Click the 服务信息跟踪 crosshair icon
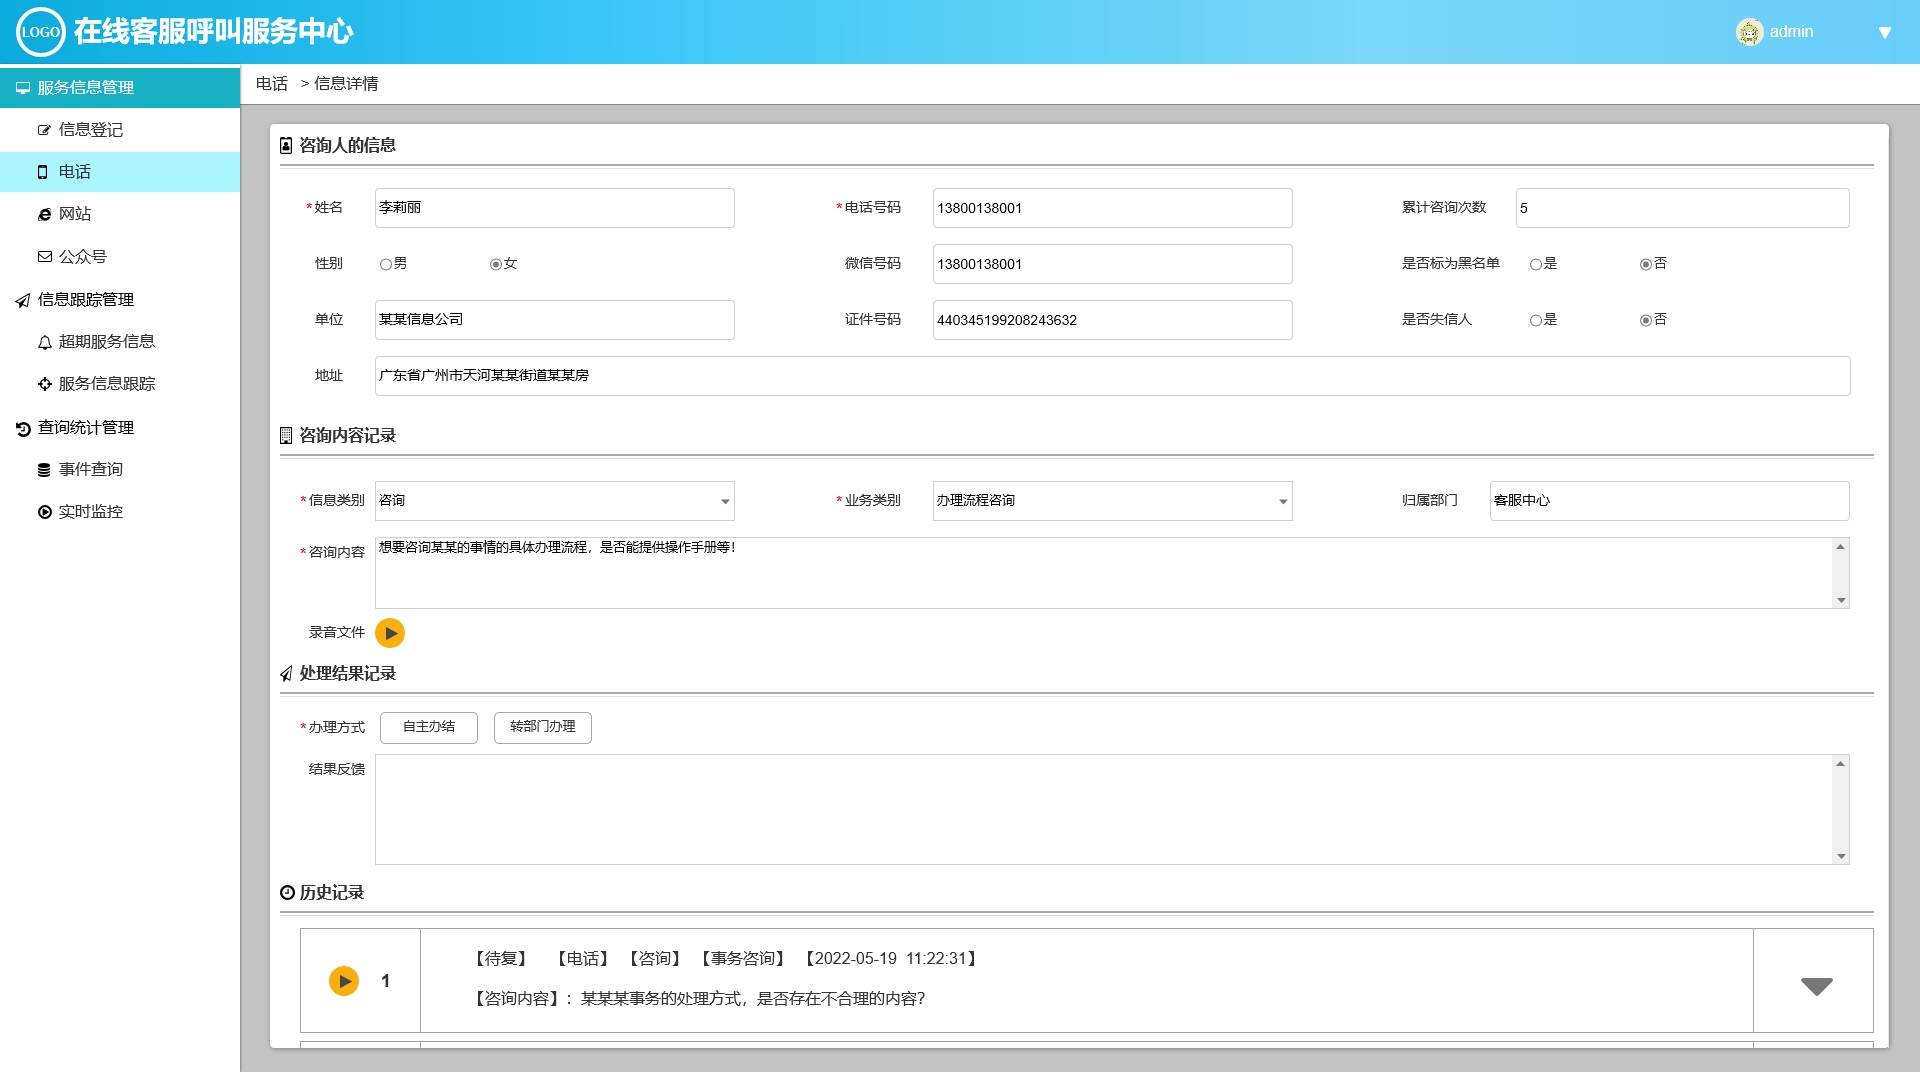 pos(44,384)
